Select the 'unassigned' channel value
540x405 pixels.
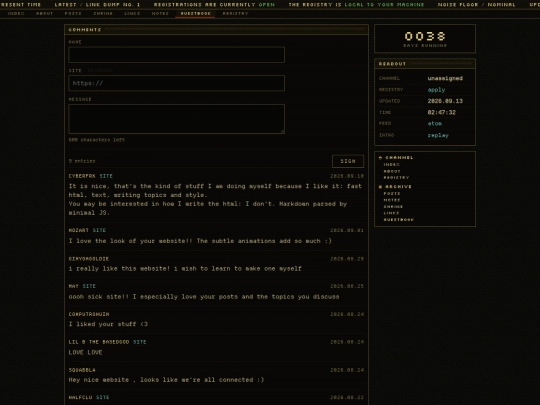coord(445,79)
